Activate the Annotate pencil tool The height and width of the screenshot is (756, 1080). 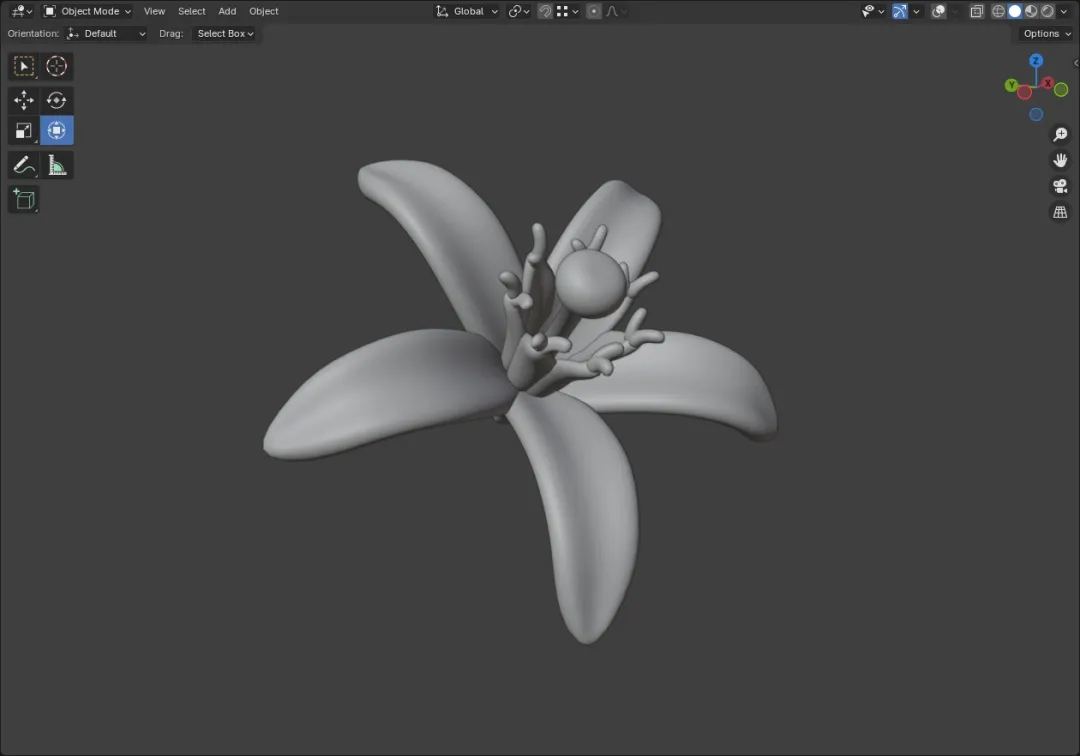24,165
